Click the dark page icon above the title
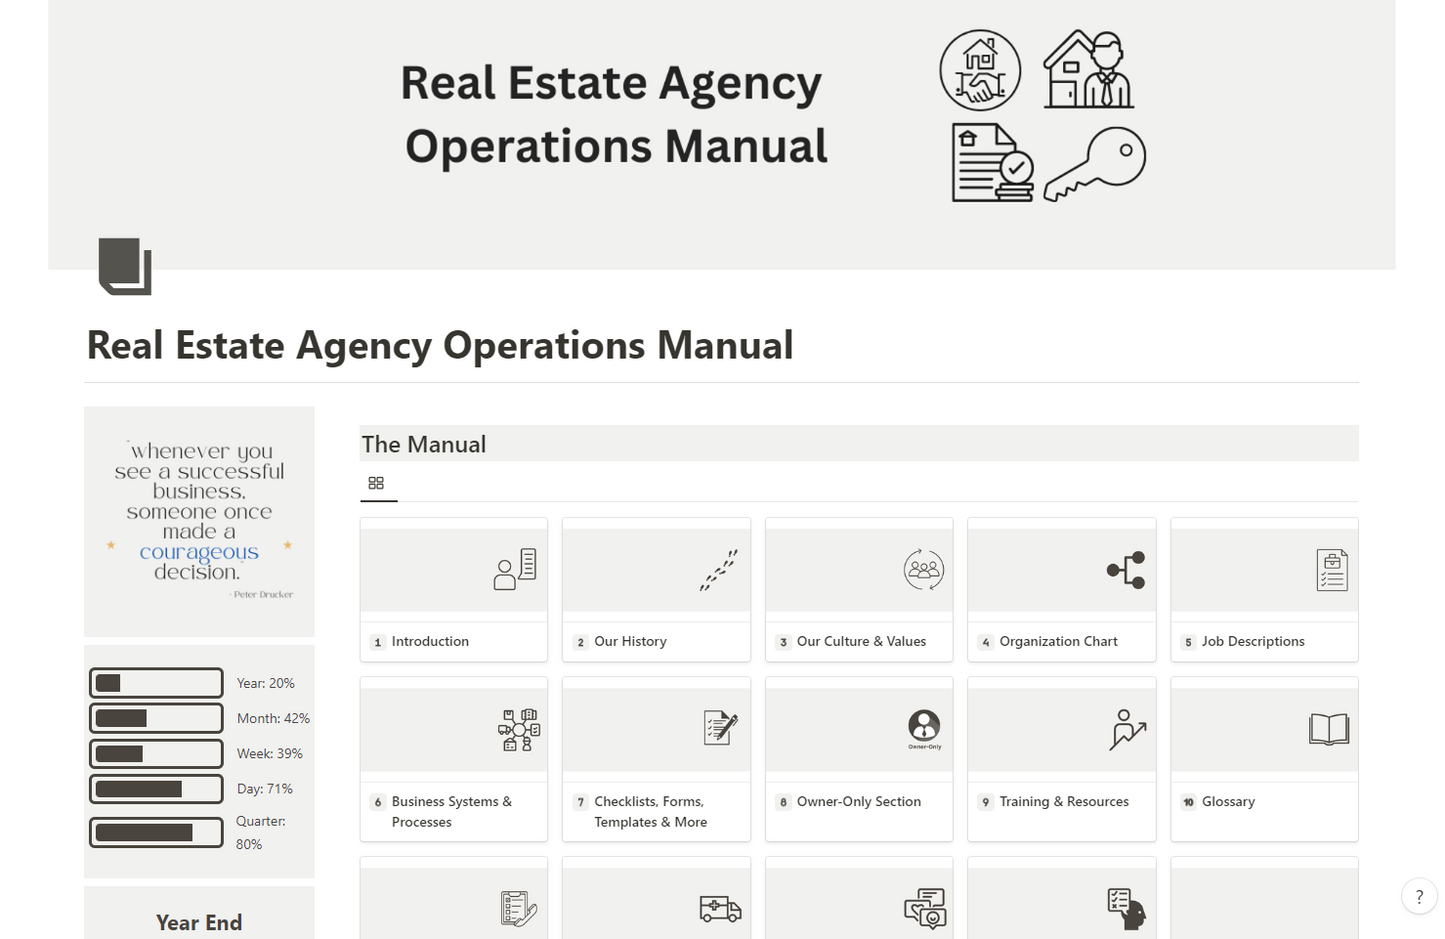This screenshot has height=939, width=1445. coord(125,266)
